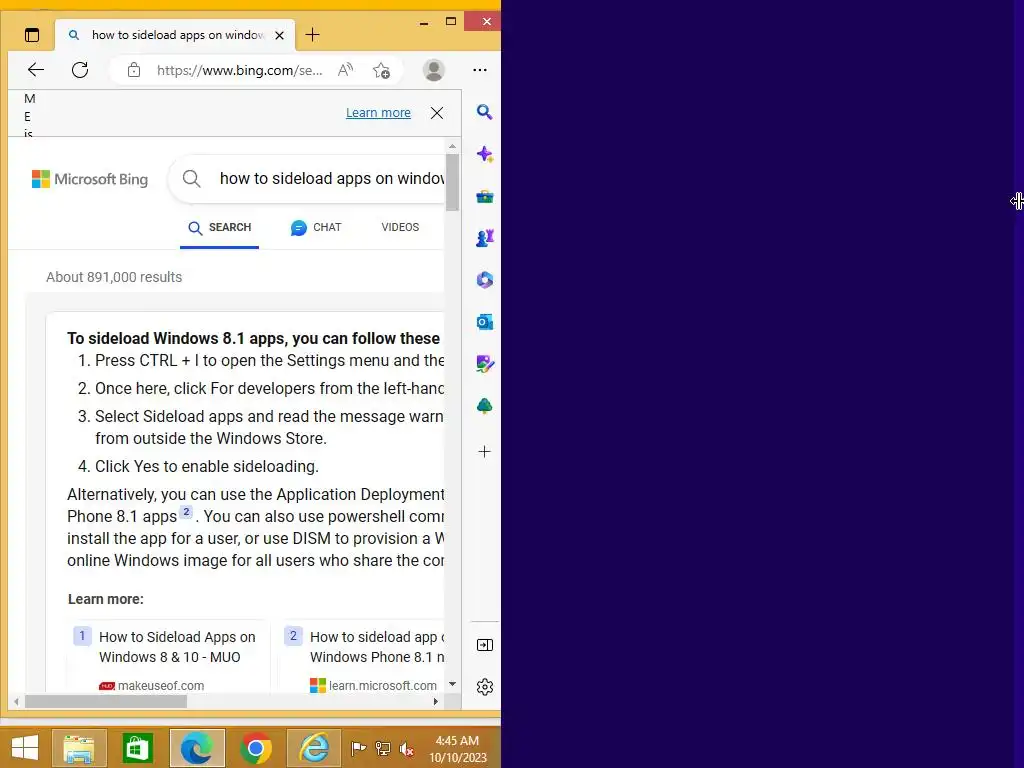Click the Bing address bar URL
The width and height of the screenshot is (1024, 768).
239,71
